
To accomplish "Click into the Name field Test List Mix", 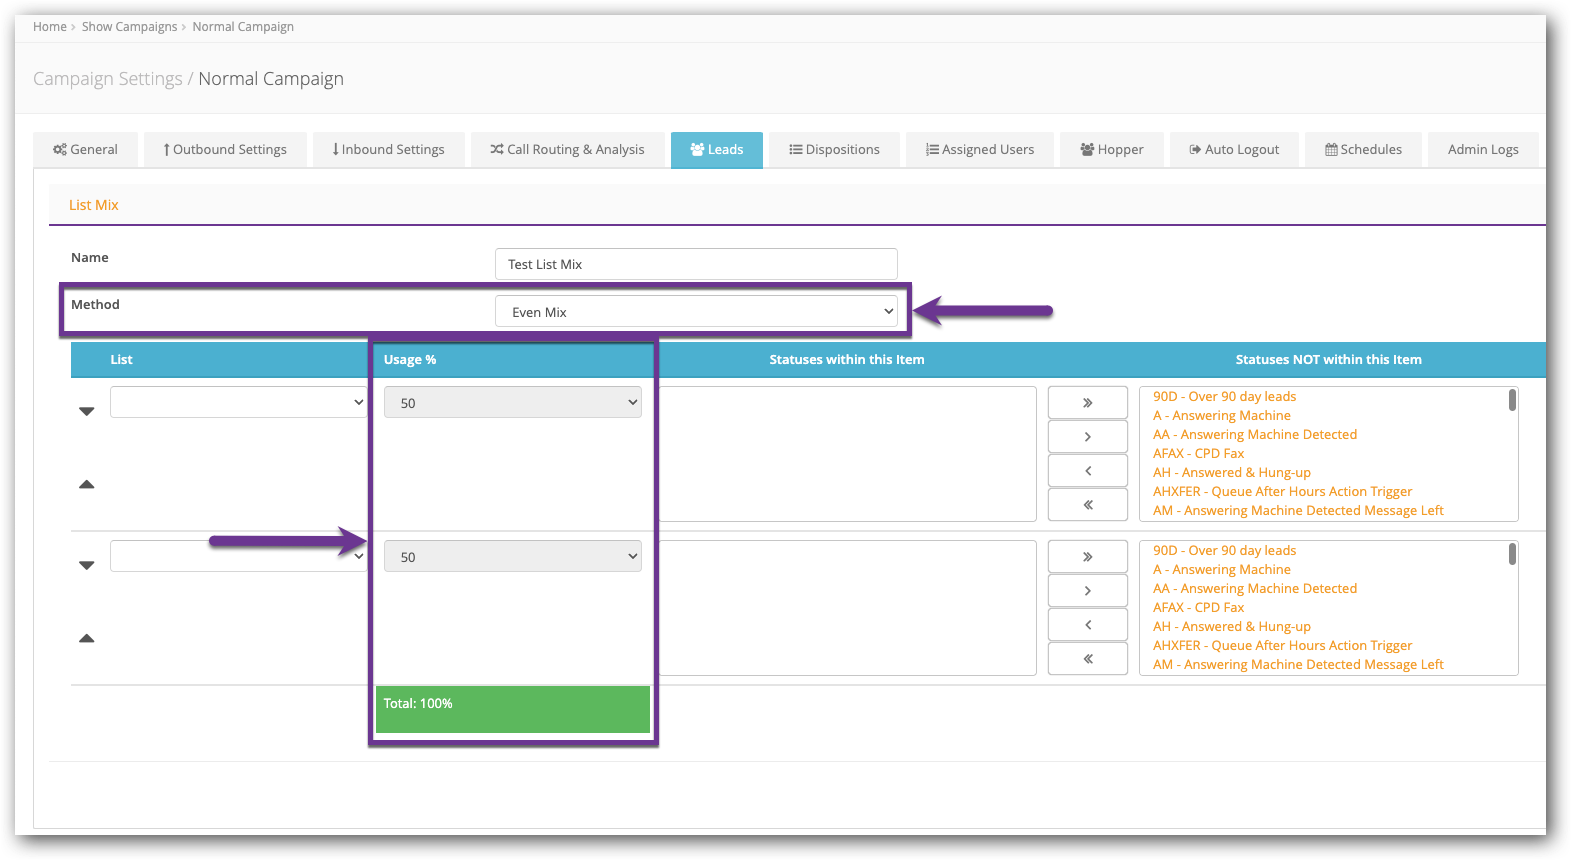I will [x=696, y=264].
